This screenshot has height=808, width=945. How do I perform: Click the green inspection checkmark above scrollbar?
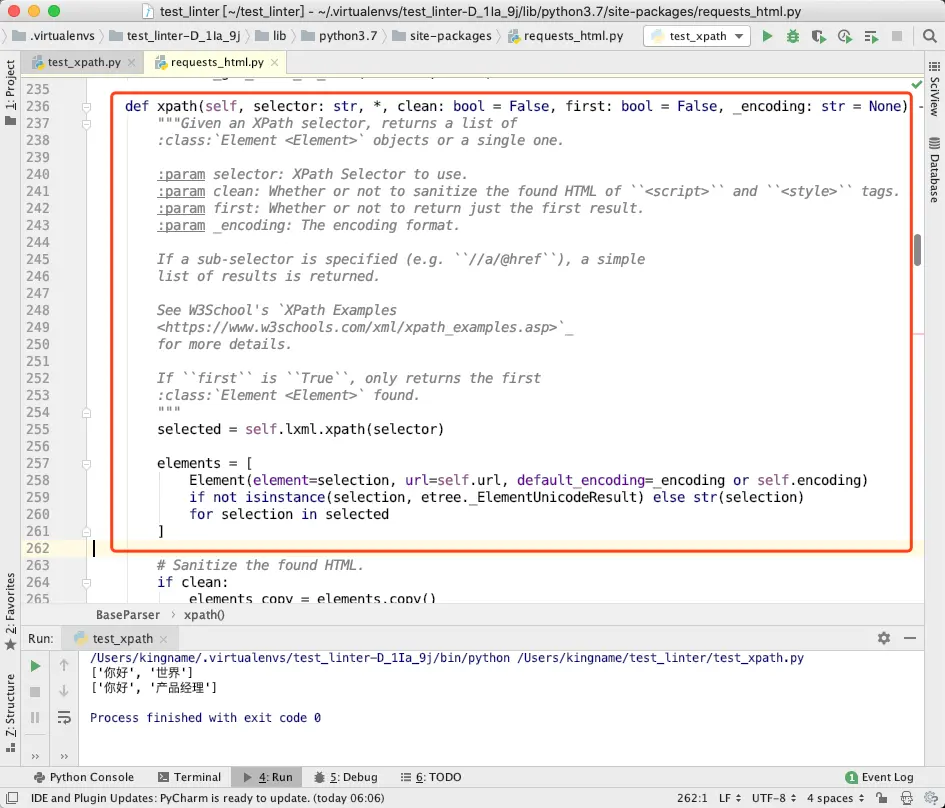pos(917,84)
